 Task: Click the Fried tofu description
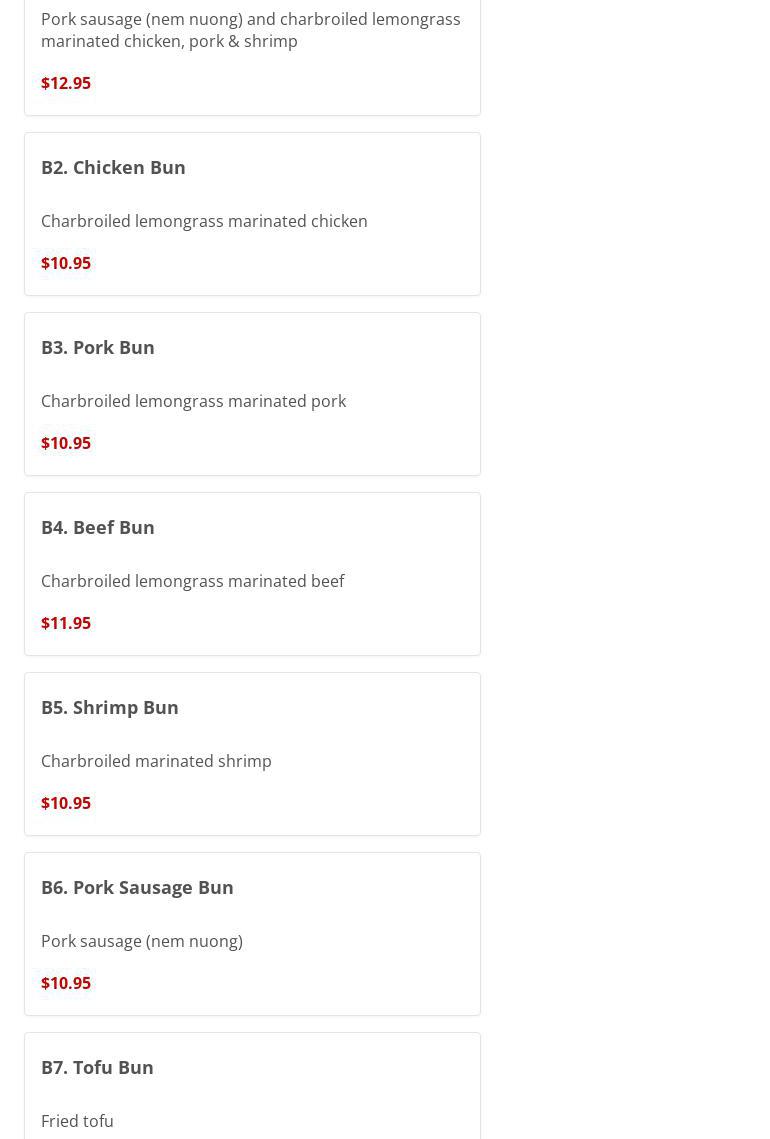77,1121
